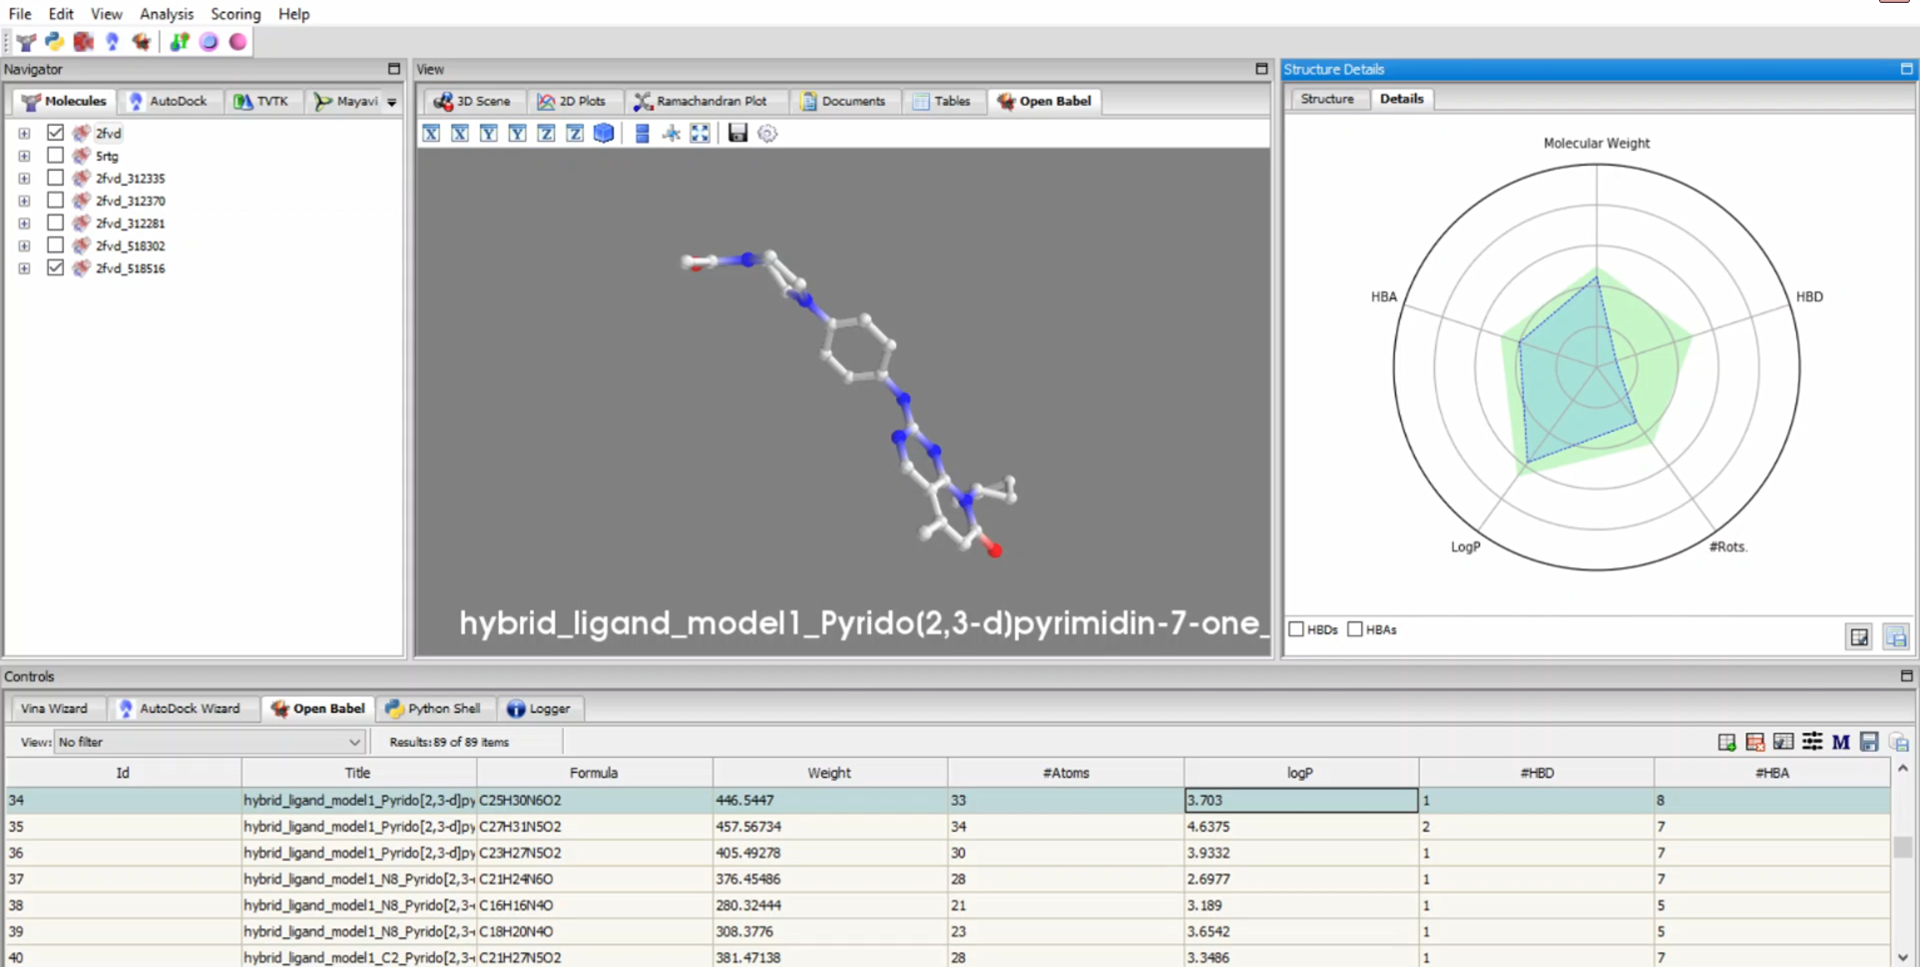
Task: Sort table by Weight column header
Action: (829, 773)
